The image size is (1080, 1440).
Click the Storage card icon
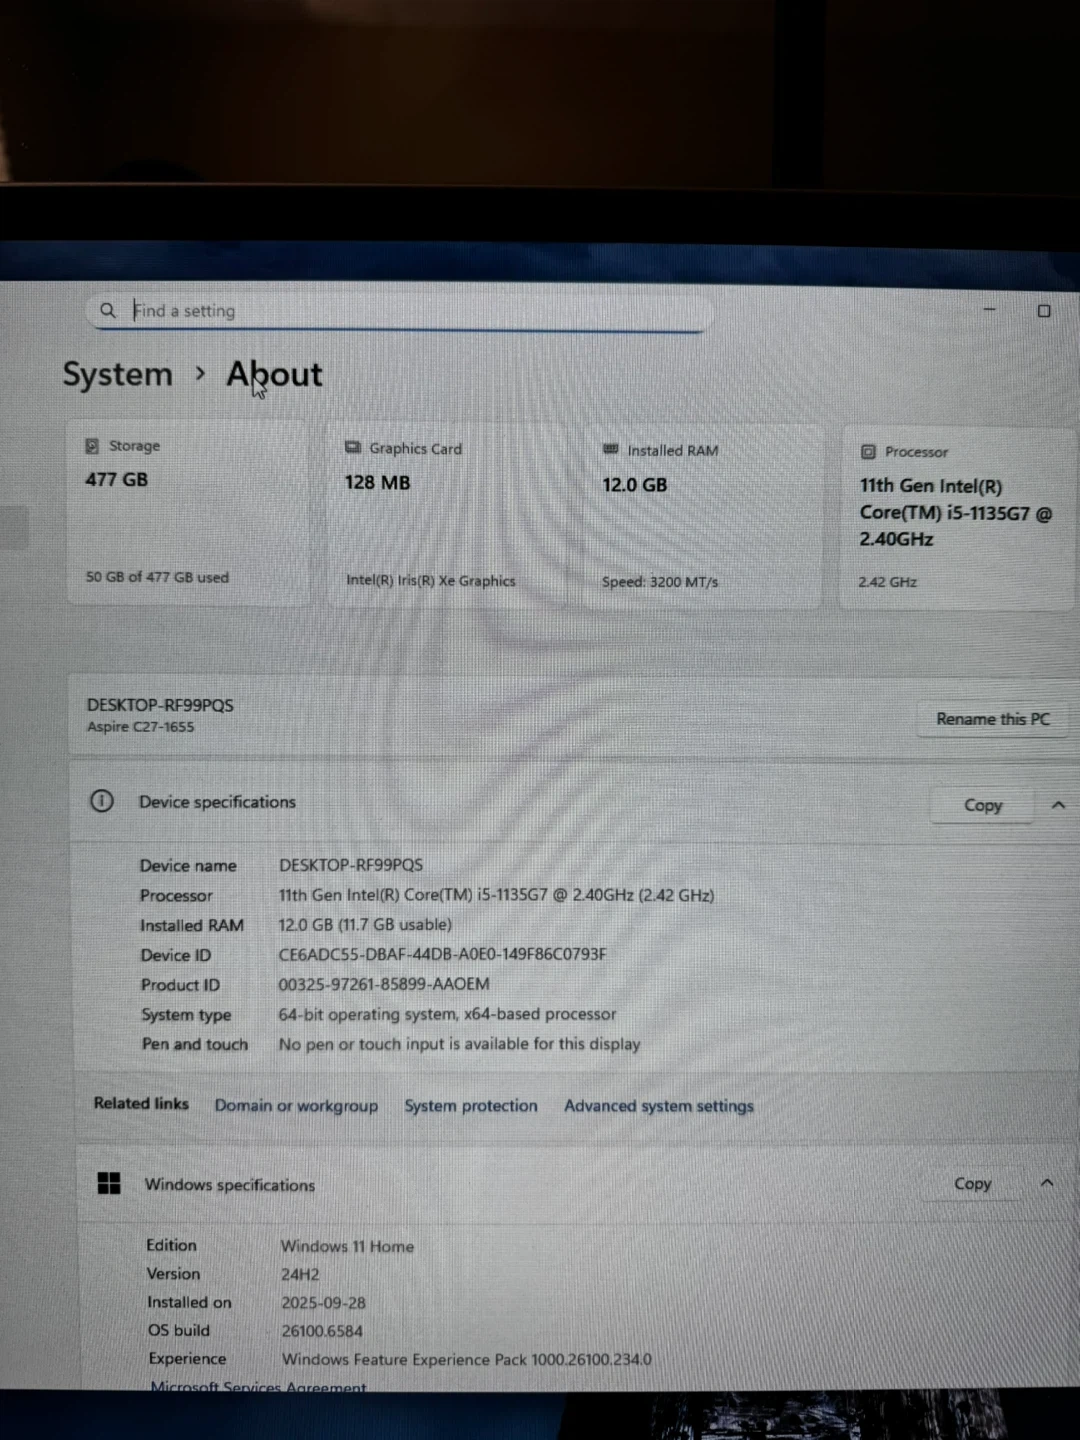click(x=92, y=446)
